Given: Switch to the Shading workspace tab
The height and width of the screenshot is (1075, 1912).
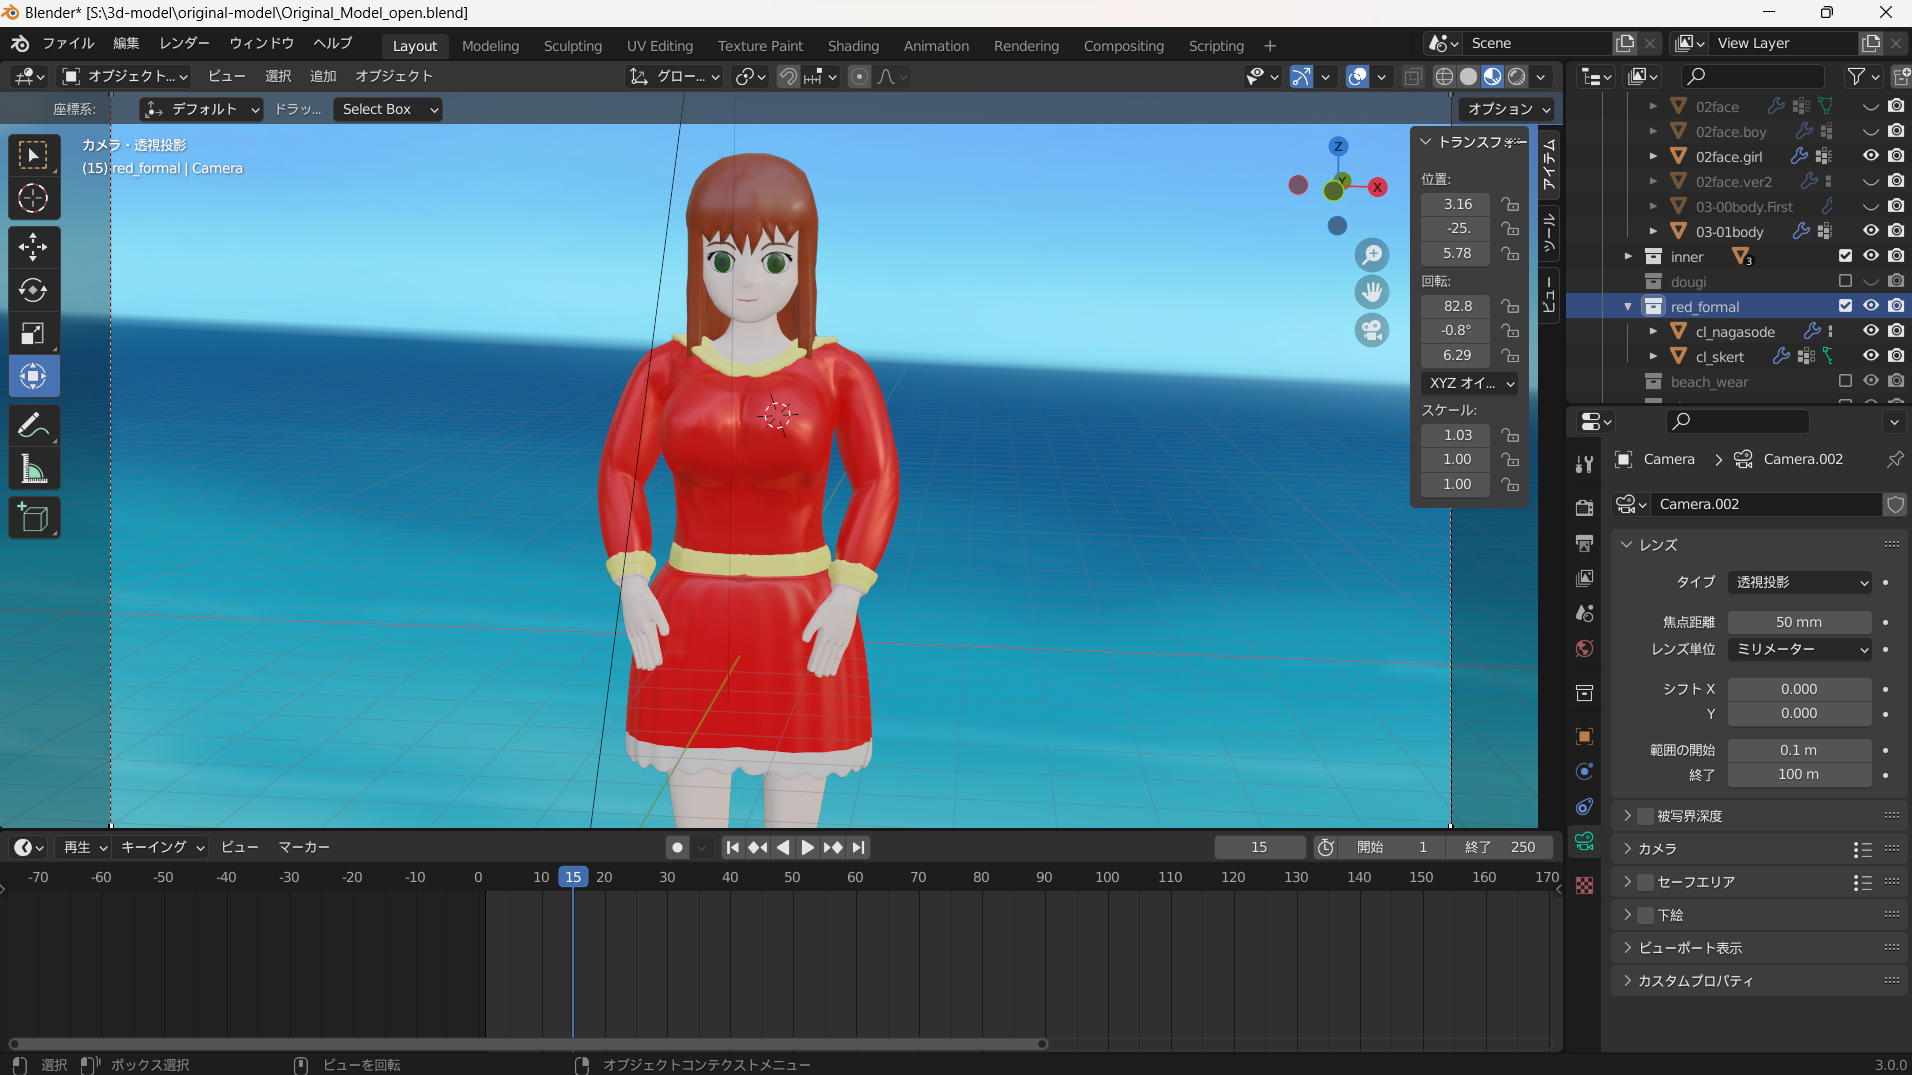Looking at the screenshot, I should (852, 45).
